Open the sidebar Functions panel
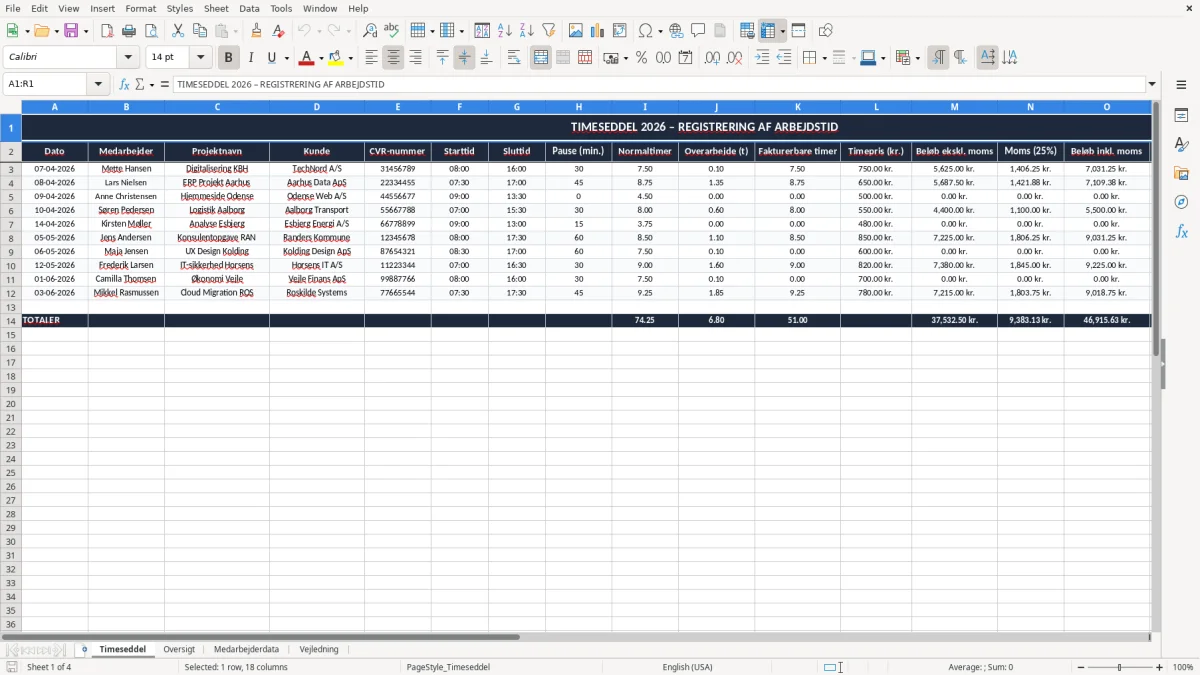 coord(1181,231)
